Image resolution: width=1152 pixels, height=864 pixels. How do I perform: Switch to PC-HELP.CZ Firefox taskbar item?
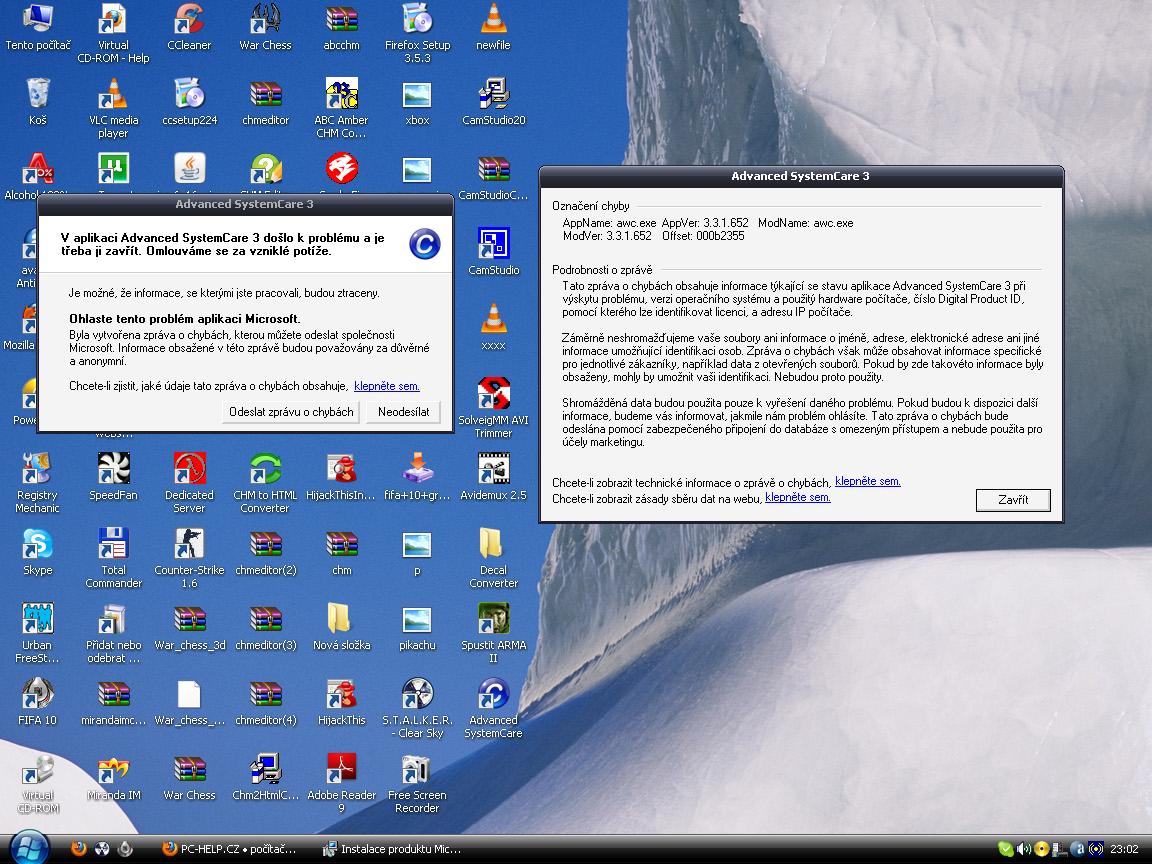coord(230,849)
